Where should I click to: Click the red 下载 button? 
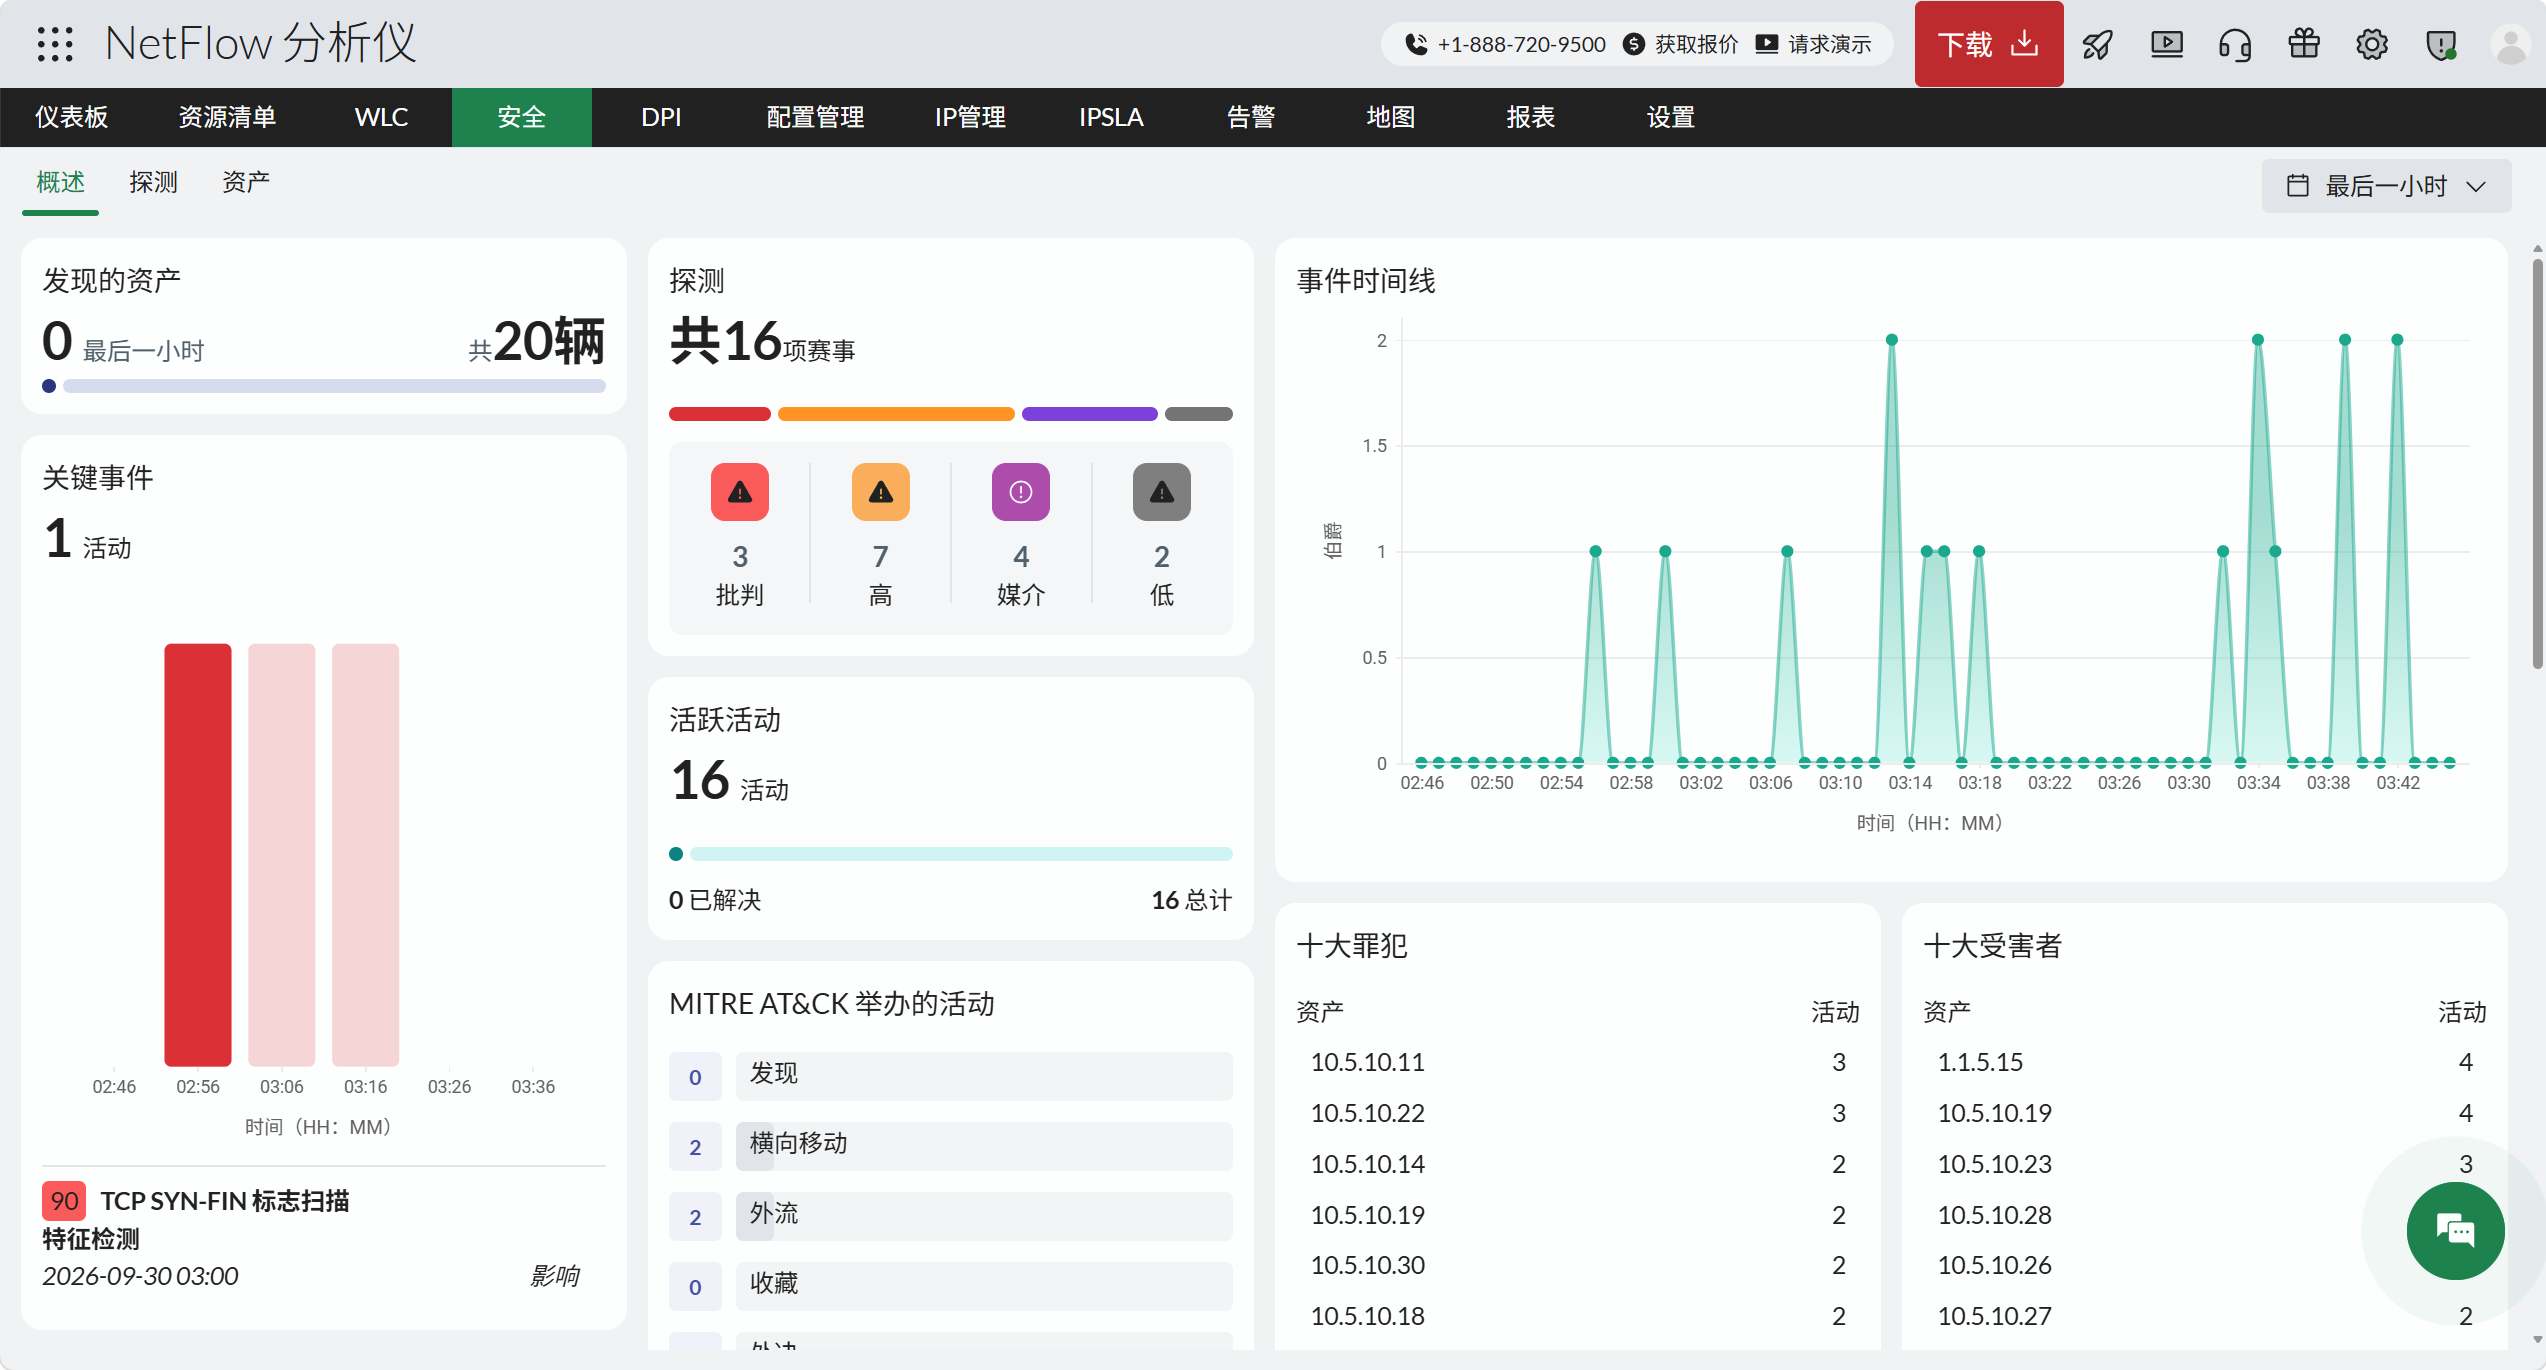(x=1988, y=44)
